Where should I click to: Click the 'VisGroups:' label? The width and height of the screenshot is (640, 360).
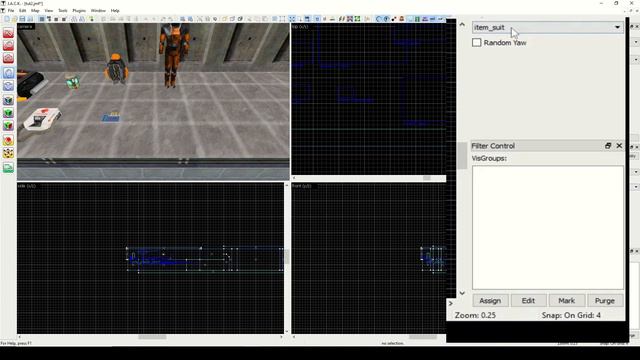[489, 158]
